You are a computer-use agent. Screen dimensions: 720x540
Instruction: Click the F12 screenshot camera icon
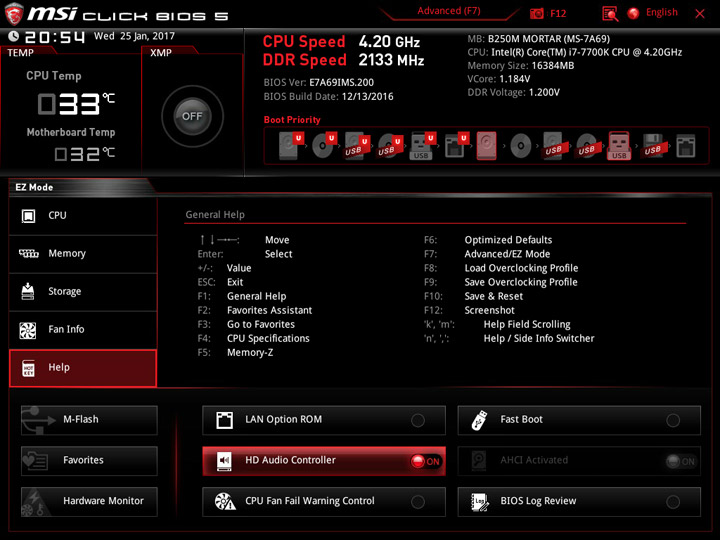coord(536,13)
